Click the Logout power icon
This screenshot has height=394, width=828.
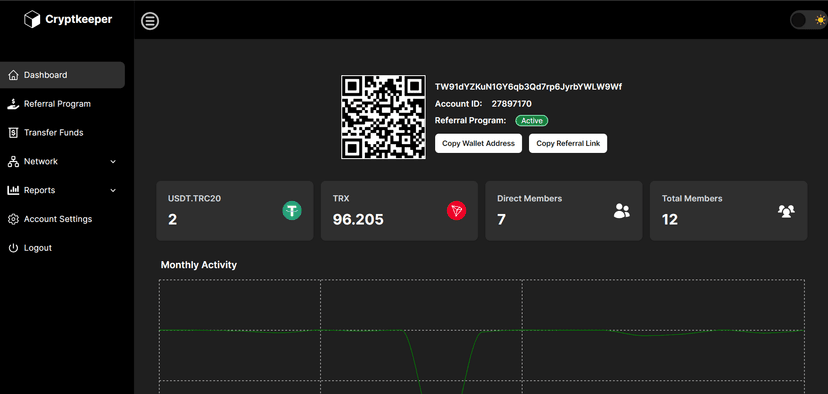(x=13, y=248)
